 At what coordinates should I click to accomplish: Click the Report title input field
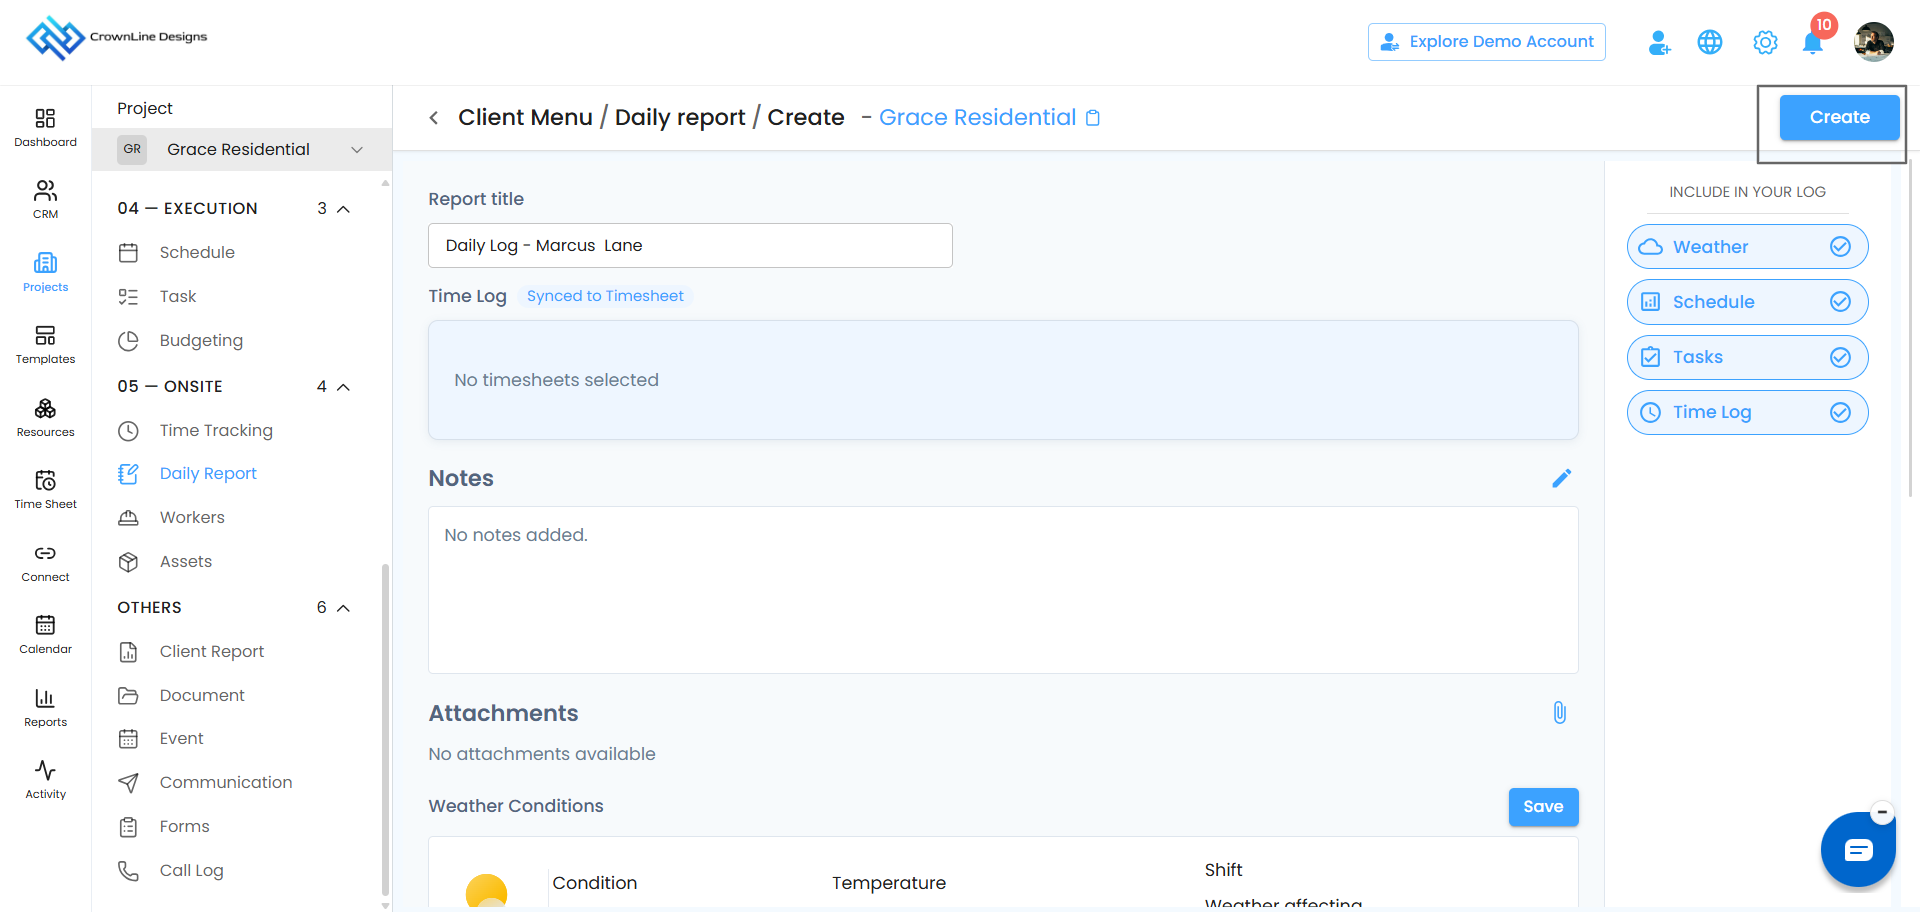(690, 245)
